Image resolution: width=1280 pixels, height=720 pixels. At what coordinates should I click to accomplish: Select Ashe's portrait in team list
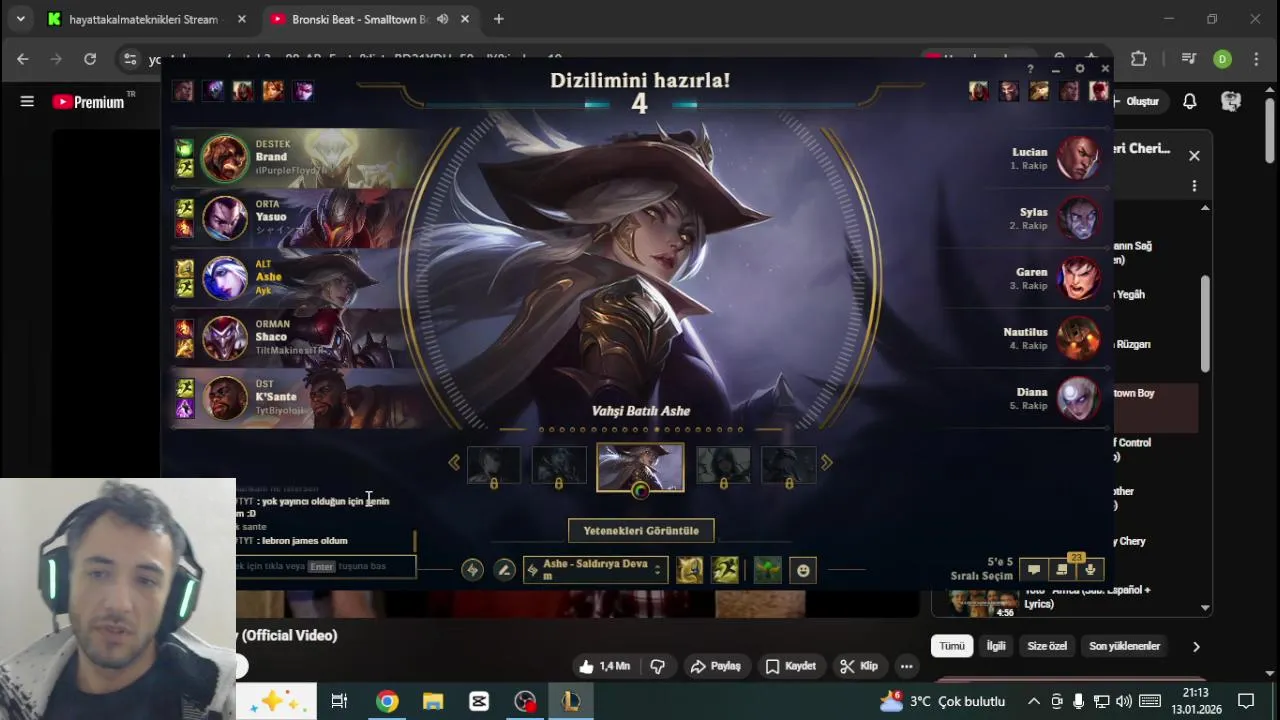click(x=225, y=278)
